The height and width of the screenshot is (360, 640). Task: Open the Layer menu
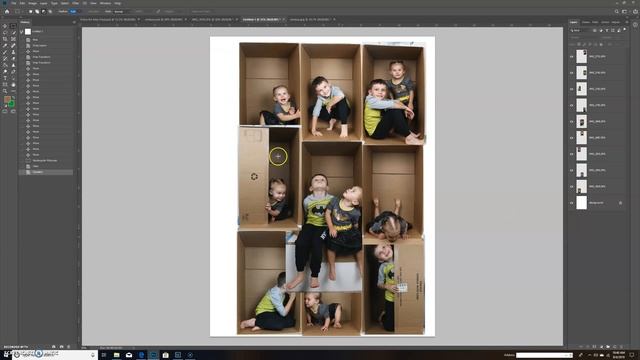pos(43,3)
